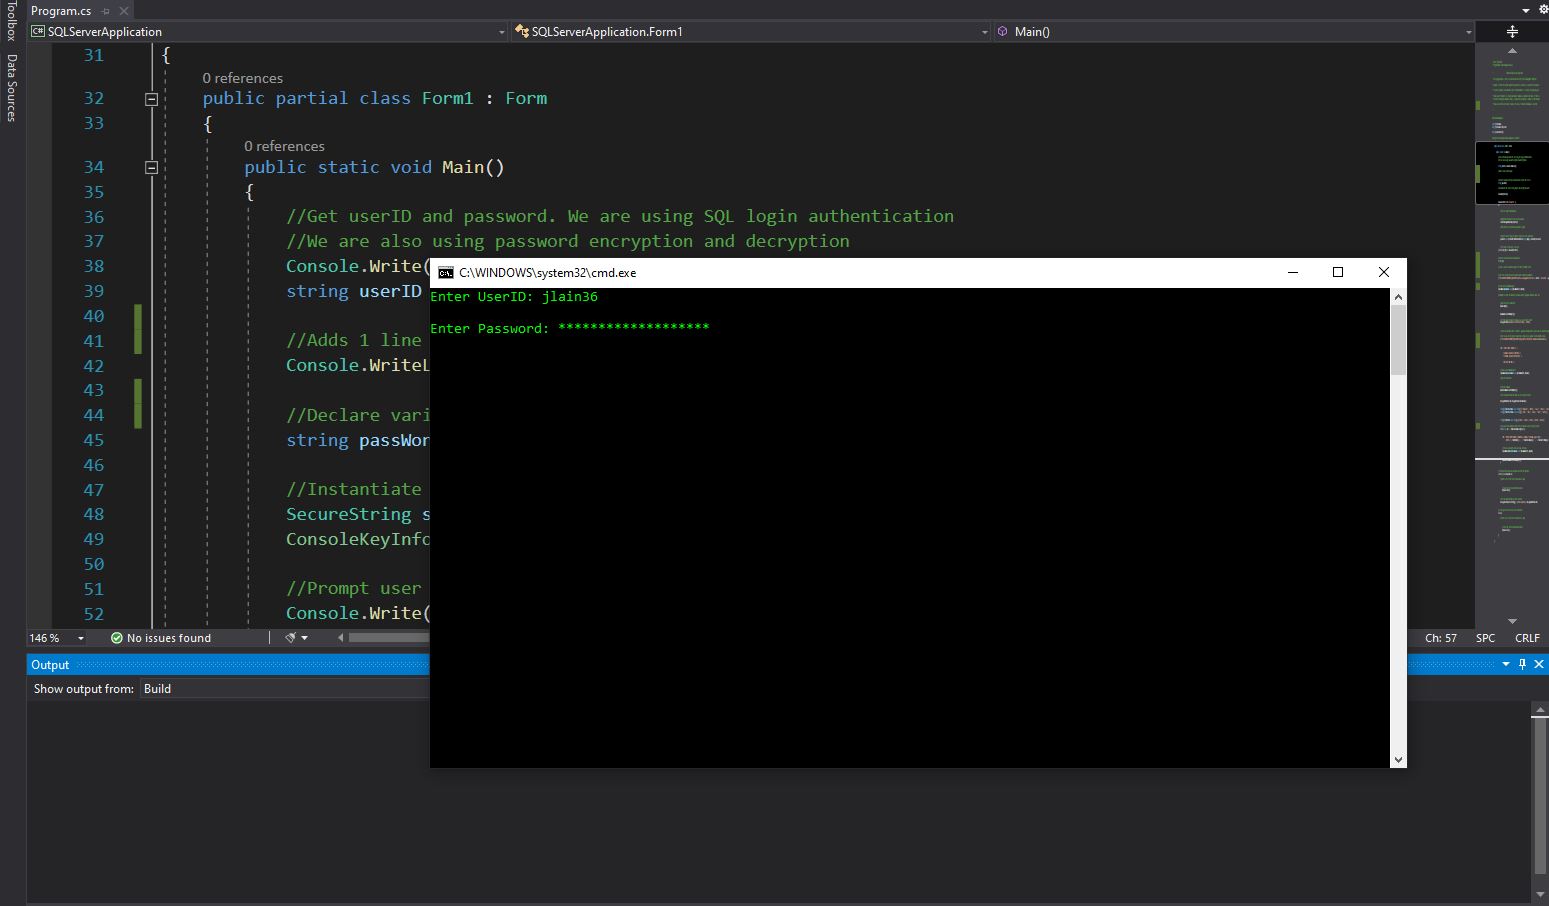Click the Enter UserID line in console
Image resolution: width=1549 pixels, height=906 pixels.
pos(514,297)
